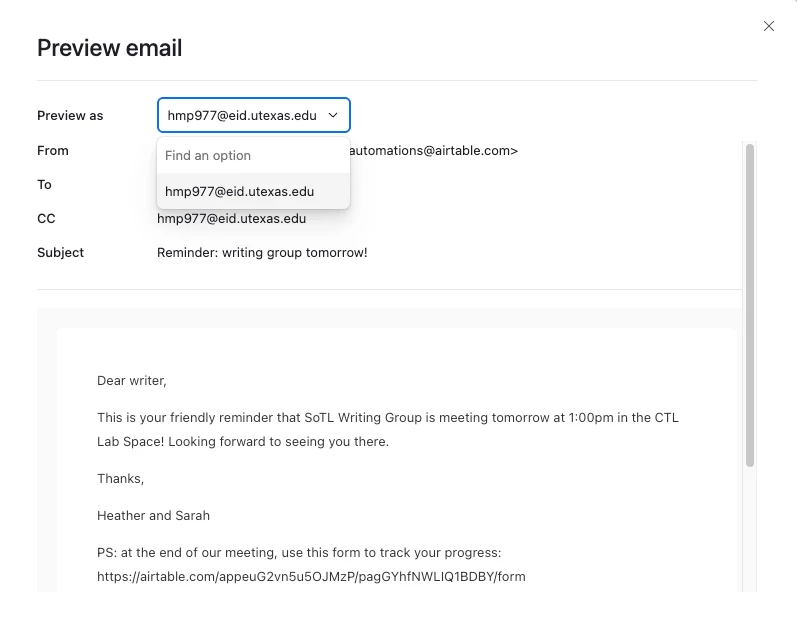
Task: Click the Subject field label
Action: (x=60, y=253)
